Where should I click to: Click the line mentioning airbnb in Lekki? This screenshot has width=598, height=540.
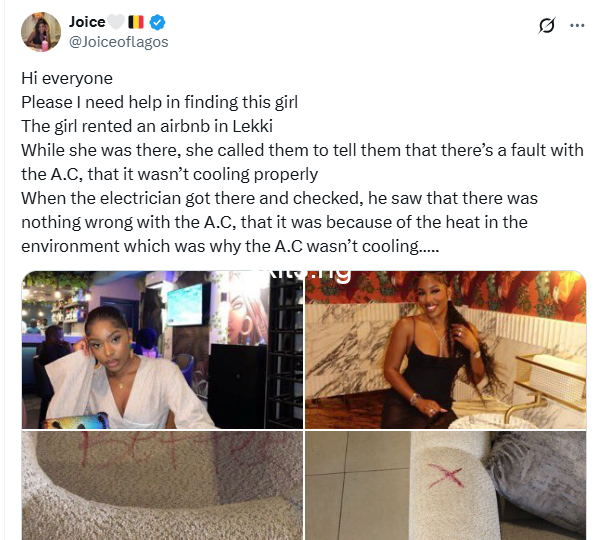tap(147, 126)
